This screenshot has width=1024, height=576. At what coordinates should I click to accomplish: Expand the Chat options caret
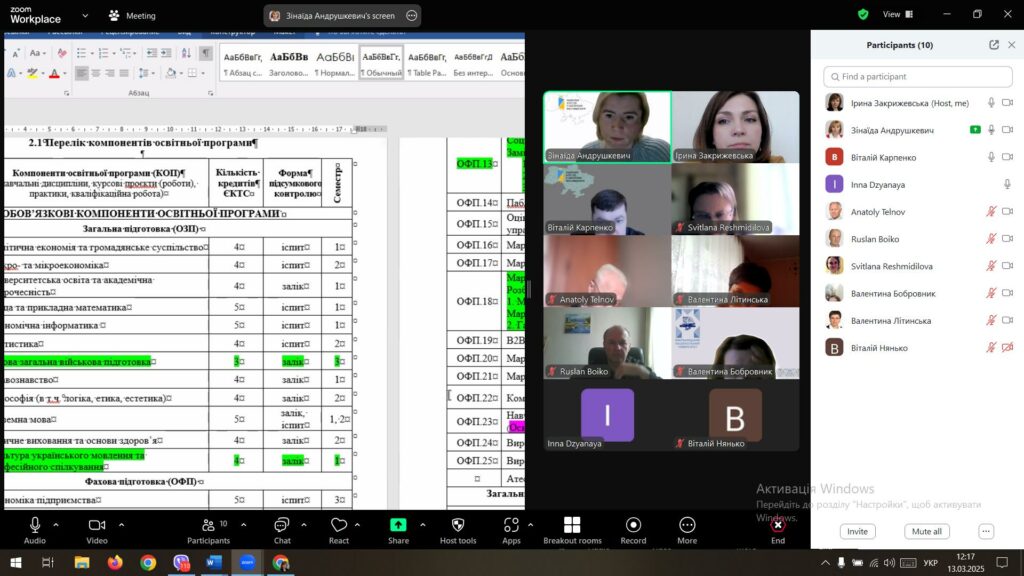304,524
